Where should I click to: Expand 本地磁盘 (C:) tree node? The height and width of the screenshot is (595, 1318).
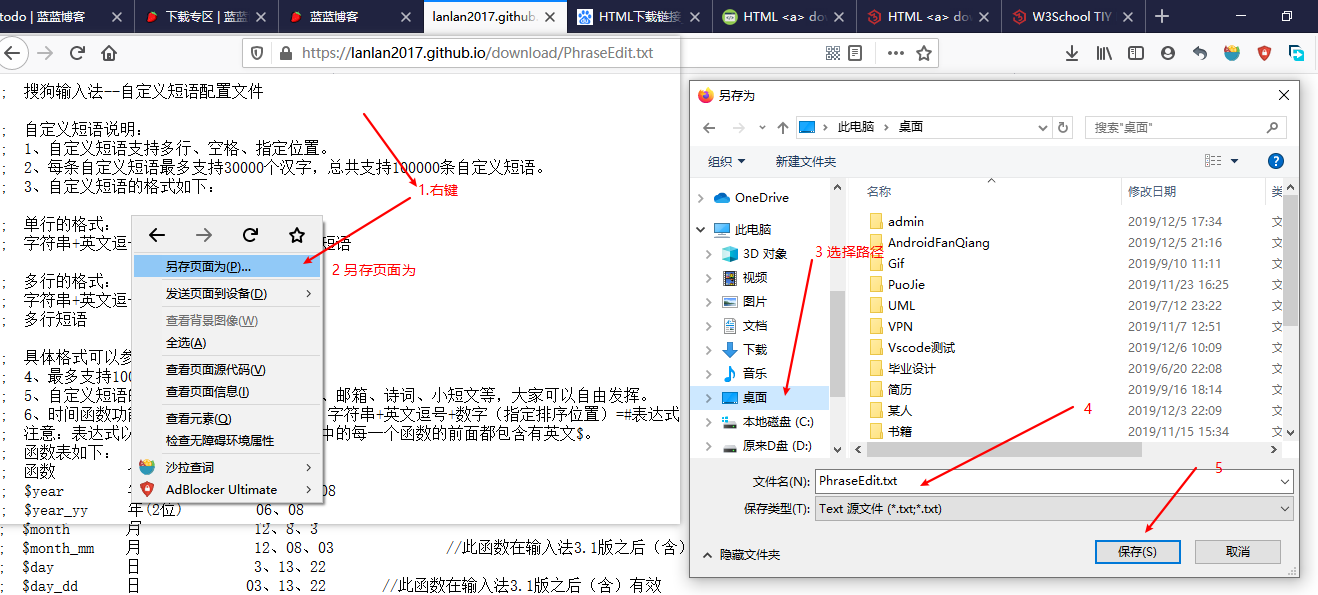[709, 422]
